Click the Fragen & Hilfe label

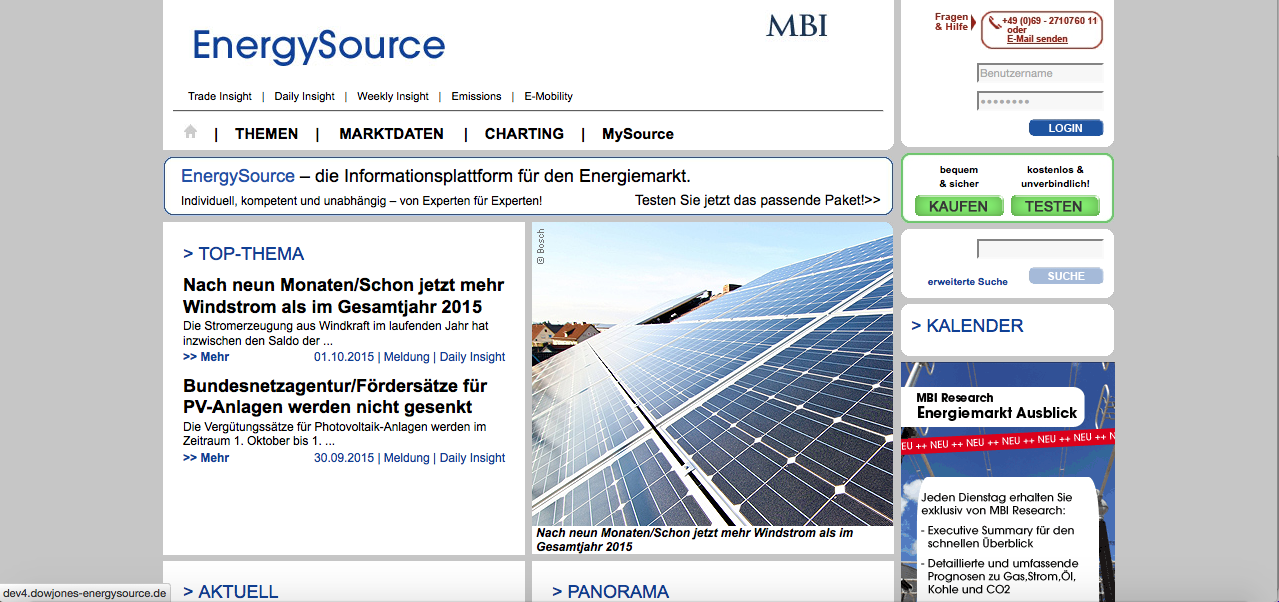(951, 22)
